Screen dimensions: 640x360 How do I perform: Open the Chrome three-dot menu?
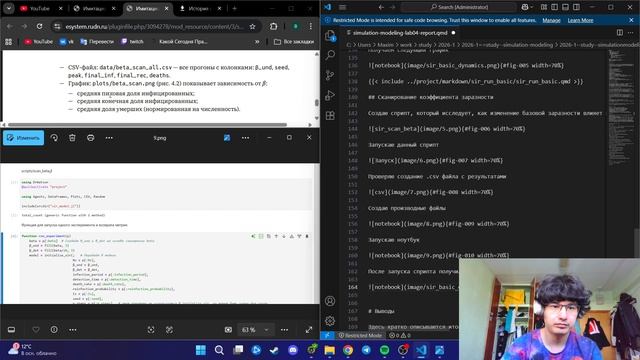[310, 26]
